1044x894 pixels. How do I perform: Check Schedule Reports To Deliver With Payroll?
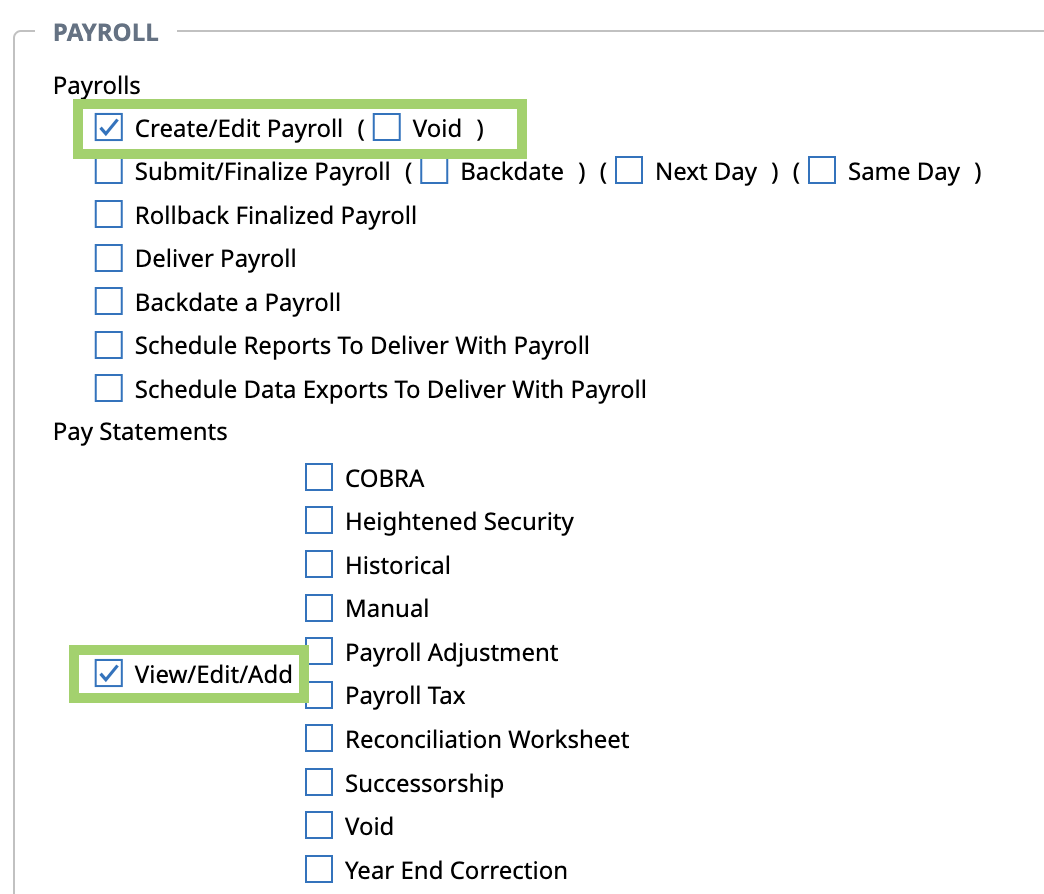click(x=109, y=345)
